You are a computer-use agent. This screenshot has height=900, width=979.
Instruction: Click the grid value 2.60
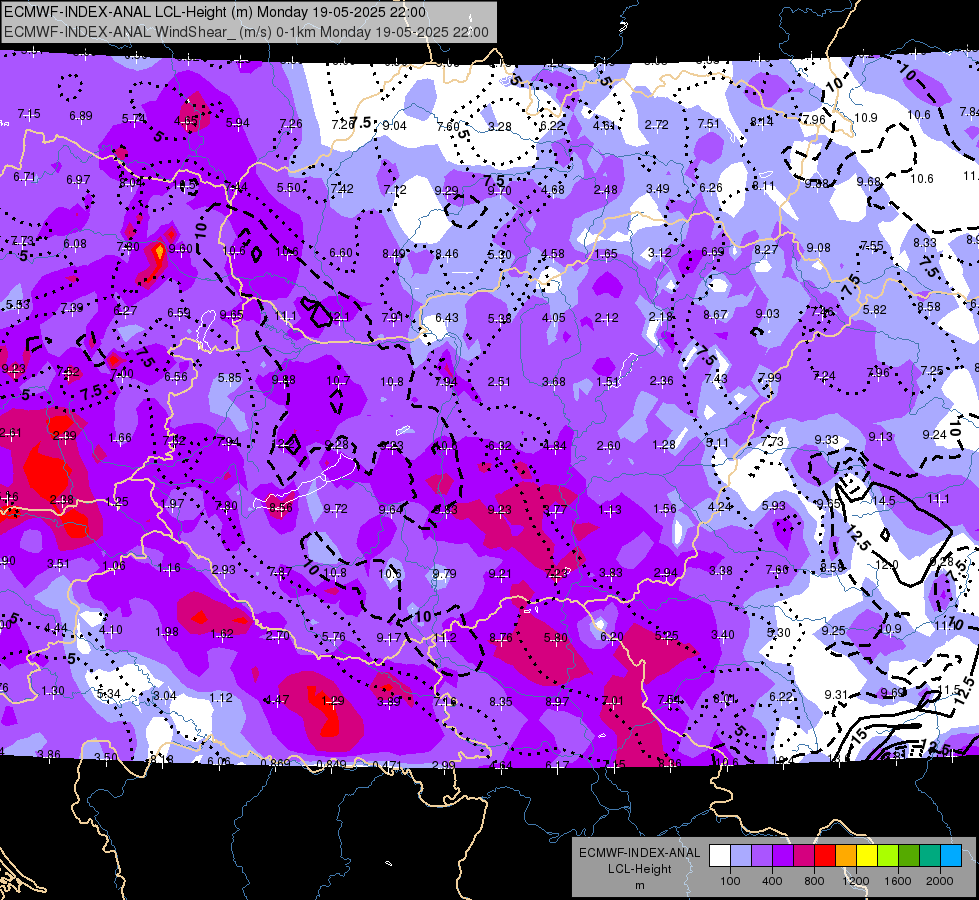(x=609, y=445)
